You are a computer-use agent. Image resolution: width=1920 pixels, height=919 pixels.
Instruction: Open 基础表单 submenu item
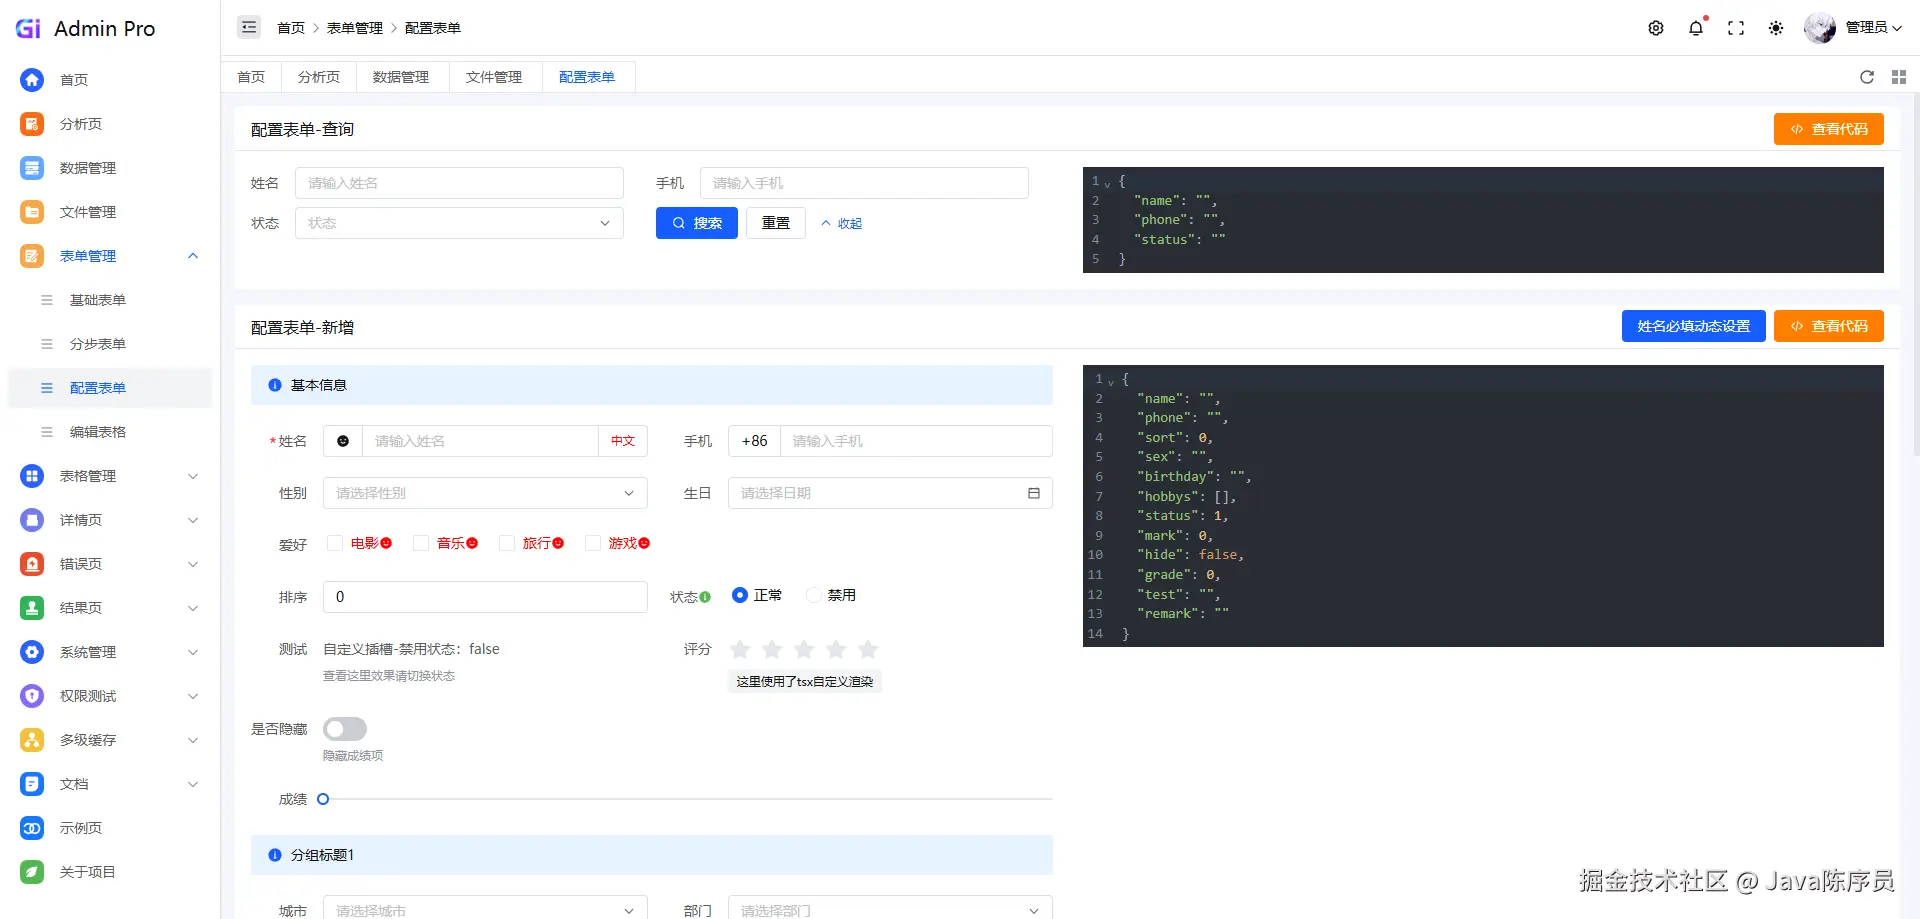click(x=98, y=300)
